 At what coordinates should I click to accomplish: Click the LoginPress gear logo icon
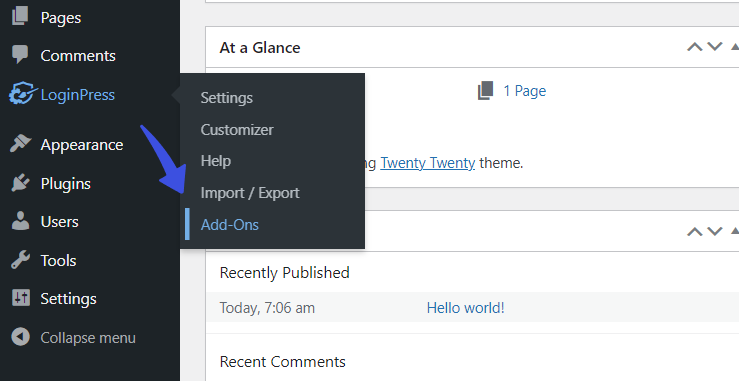[22, 94]
